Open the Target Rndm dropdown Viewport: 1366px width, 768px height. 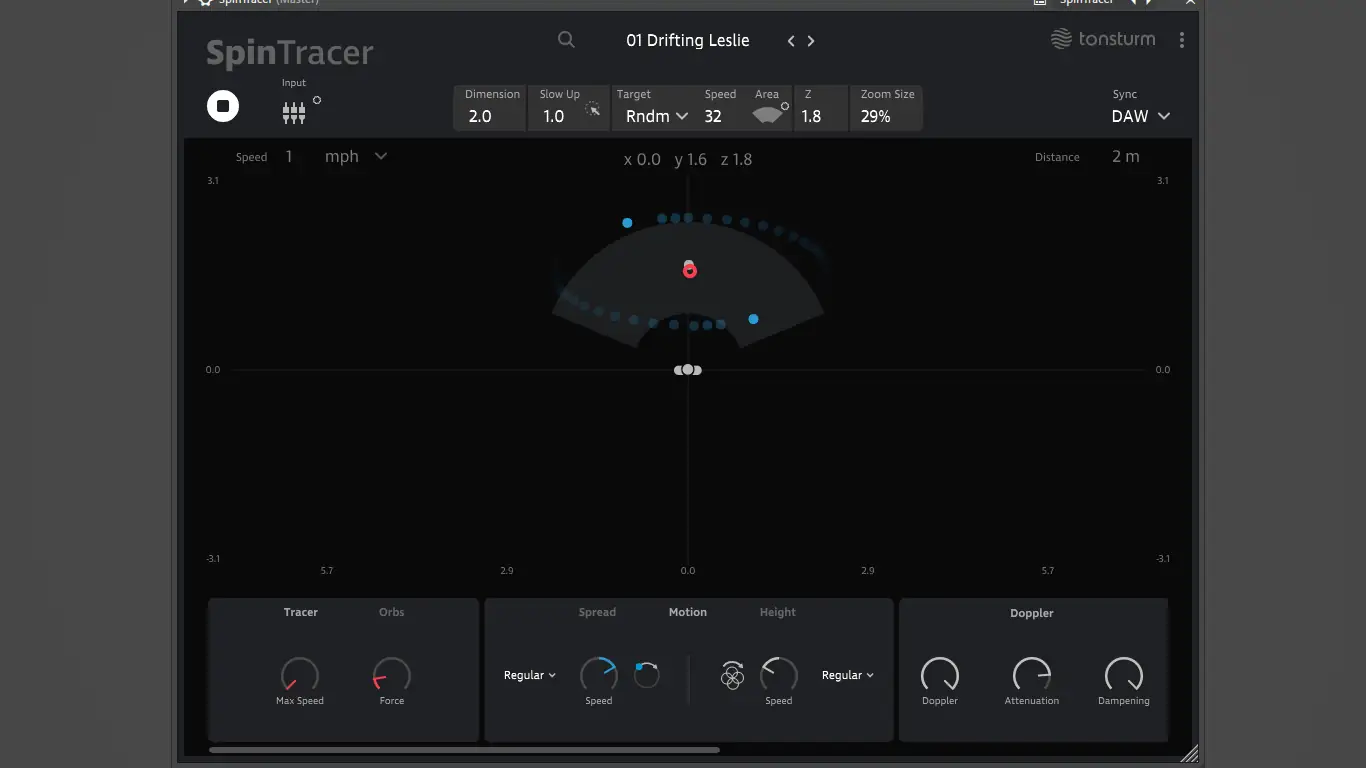pos(655,116)
